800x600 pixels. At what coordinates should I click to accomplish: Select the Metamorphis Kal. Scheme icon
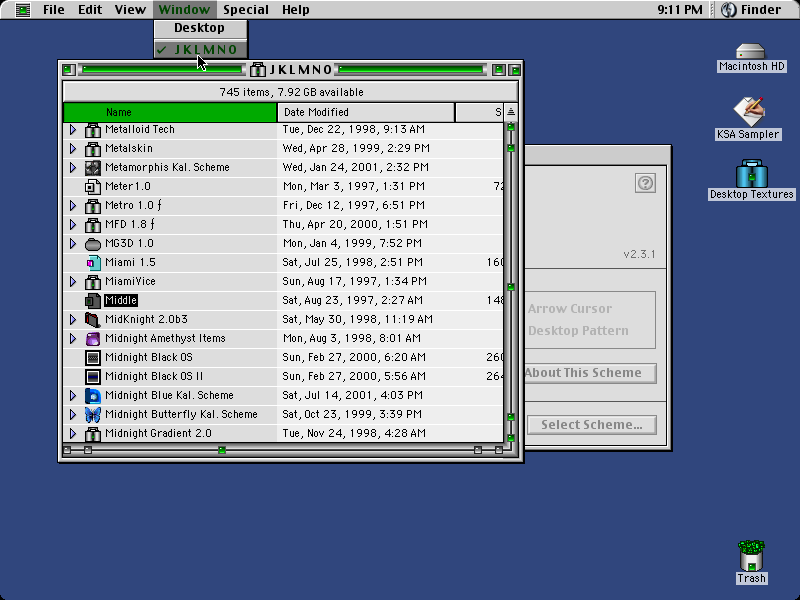(92, 167)
